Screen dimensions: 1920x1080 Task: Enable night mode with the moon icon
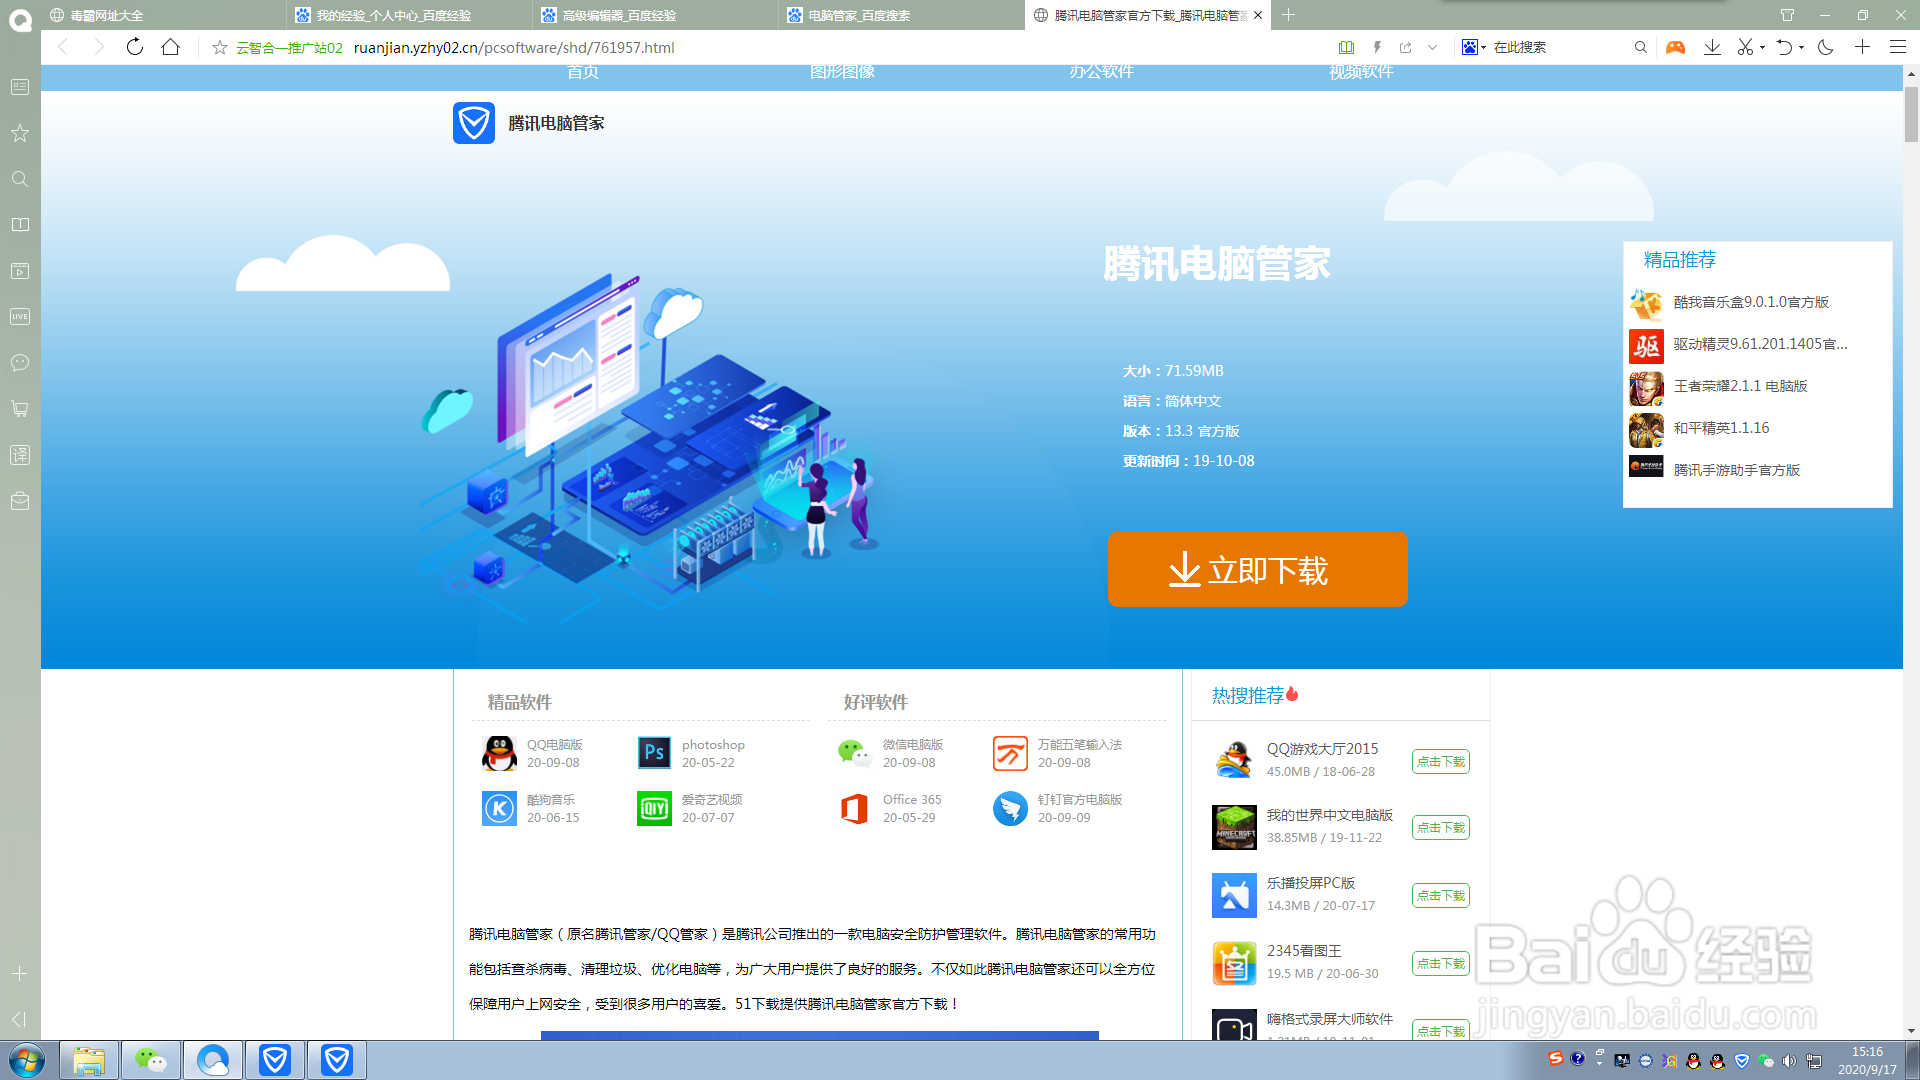pyautogui.click(x=1826, y=47)
